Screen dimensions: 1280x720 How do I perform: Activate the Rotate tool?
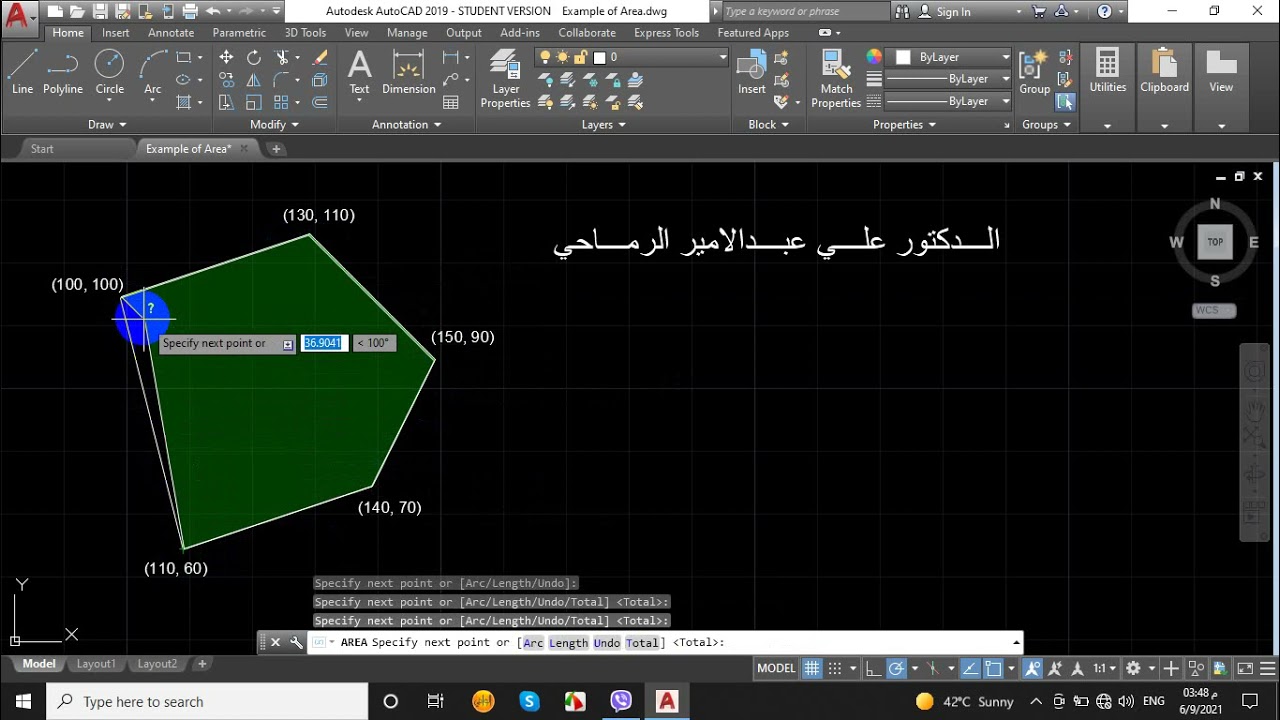pyautogui.click(x=254, y=58)
